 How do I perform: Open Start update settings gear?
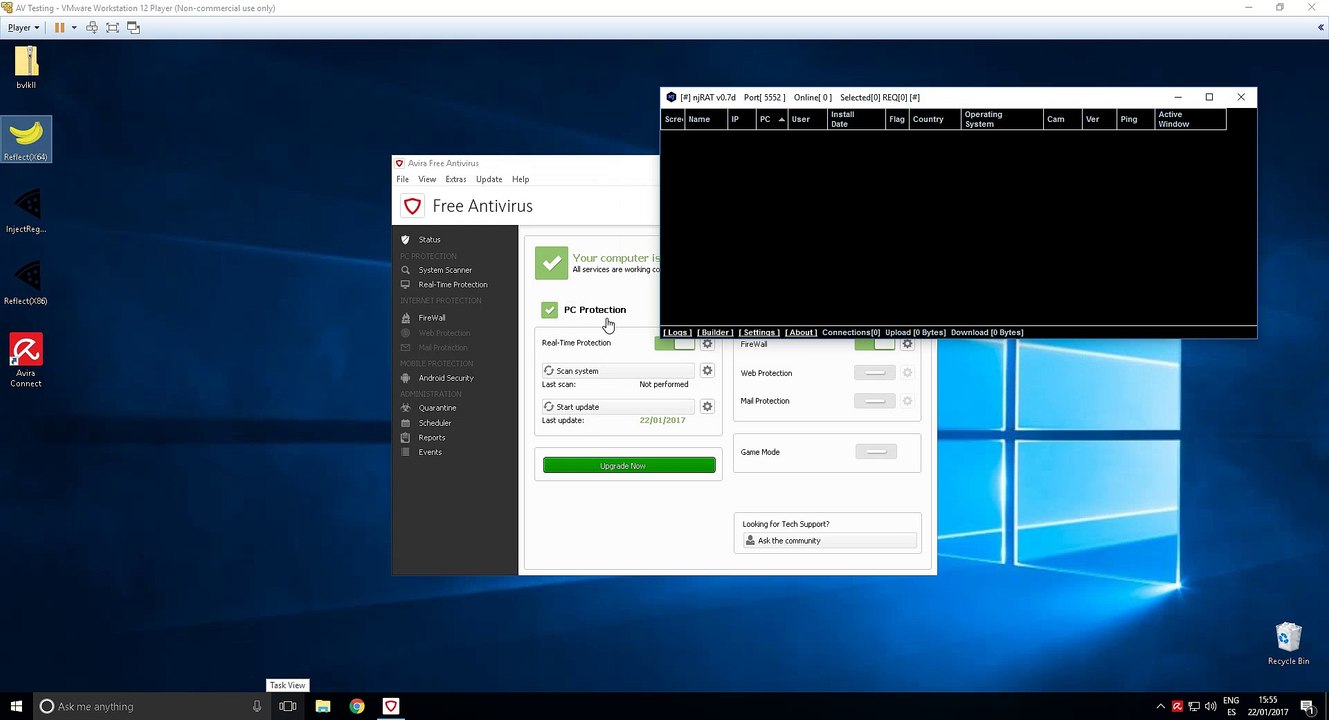[x=707, y=407]
